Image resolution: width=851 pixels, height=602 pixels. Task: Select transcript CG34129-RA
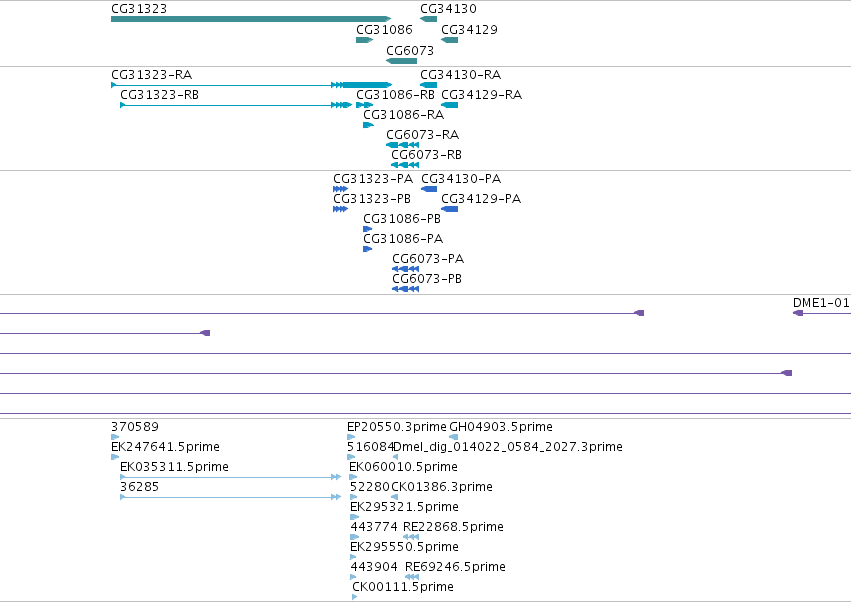point(449,105)
